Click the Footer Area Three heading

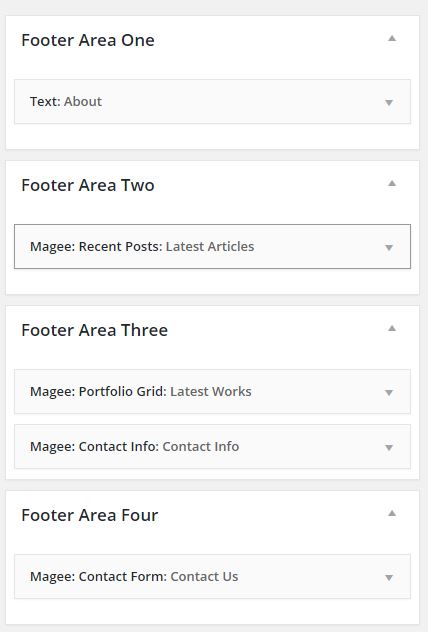tap(95, 331)
